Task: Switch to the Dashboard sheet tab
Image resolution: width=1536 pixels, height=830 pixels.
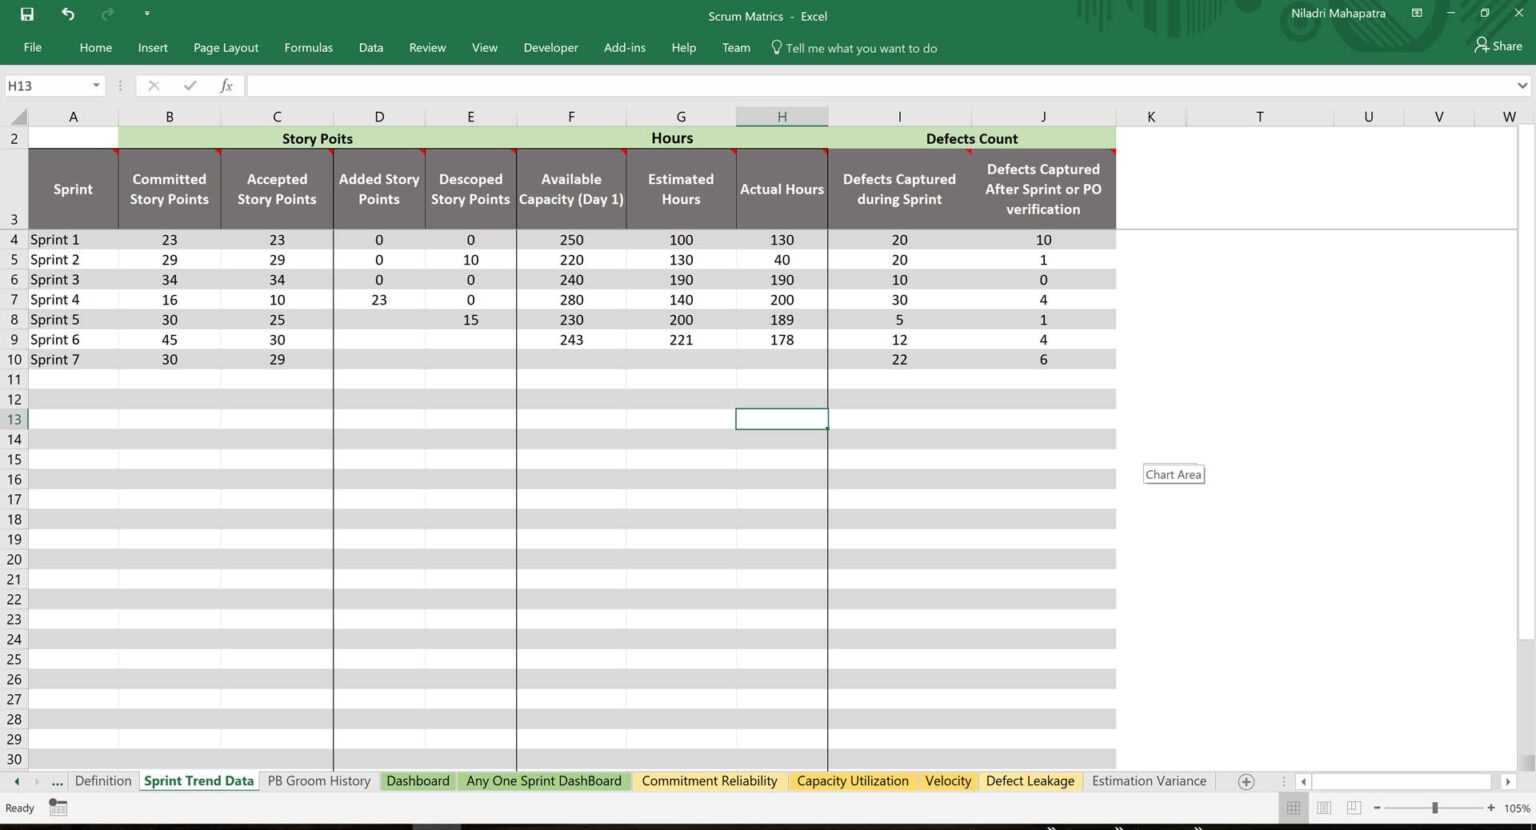Action: [x=417, y=781]
